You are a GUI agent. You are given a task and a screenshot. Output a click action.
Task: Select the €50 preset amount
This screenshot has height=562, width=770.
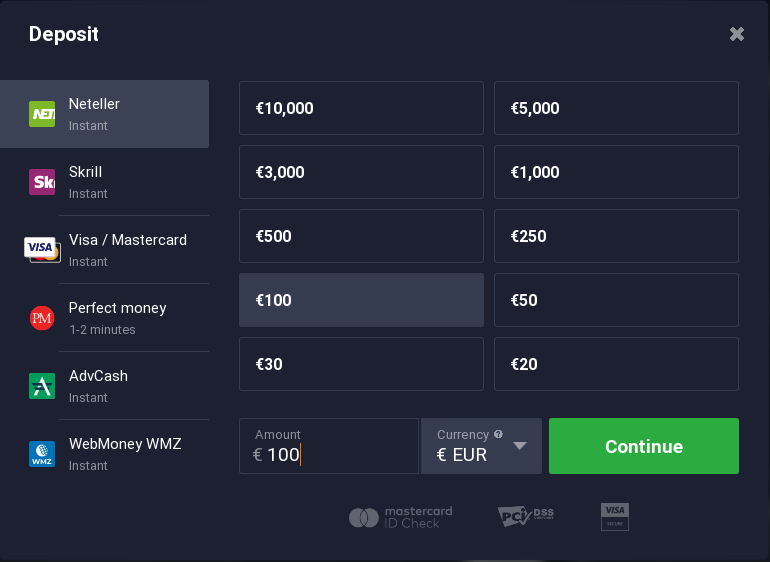coord(616,300)
